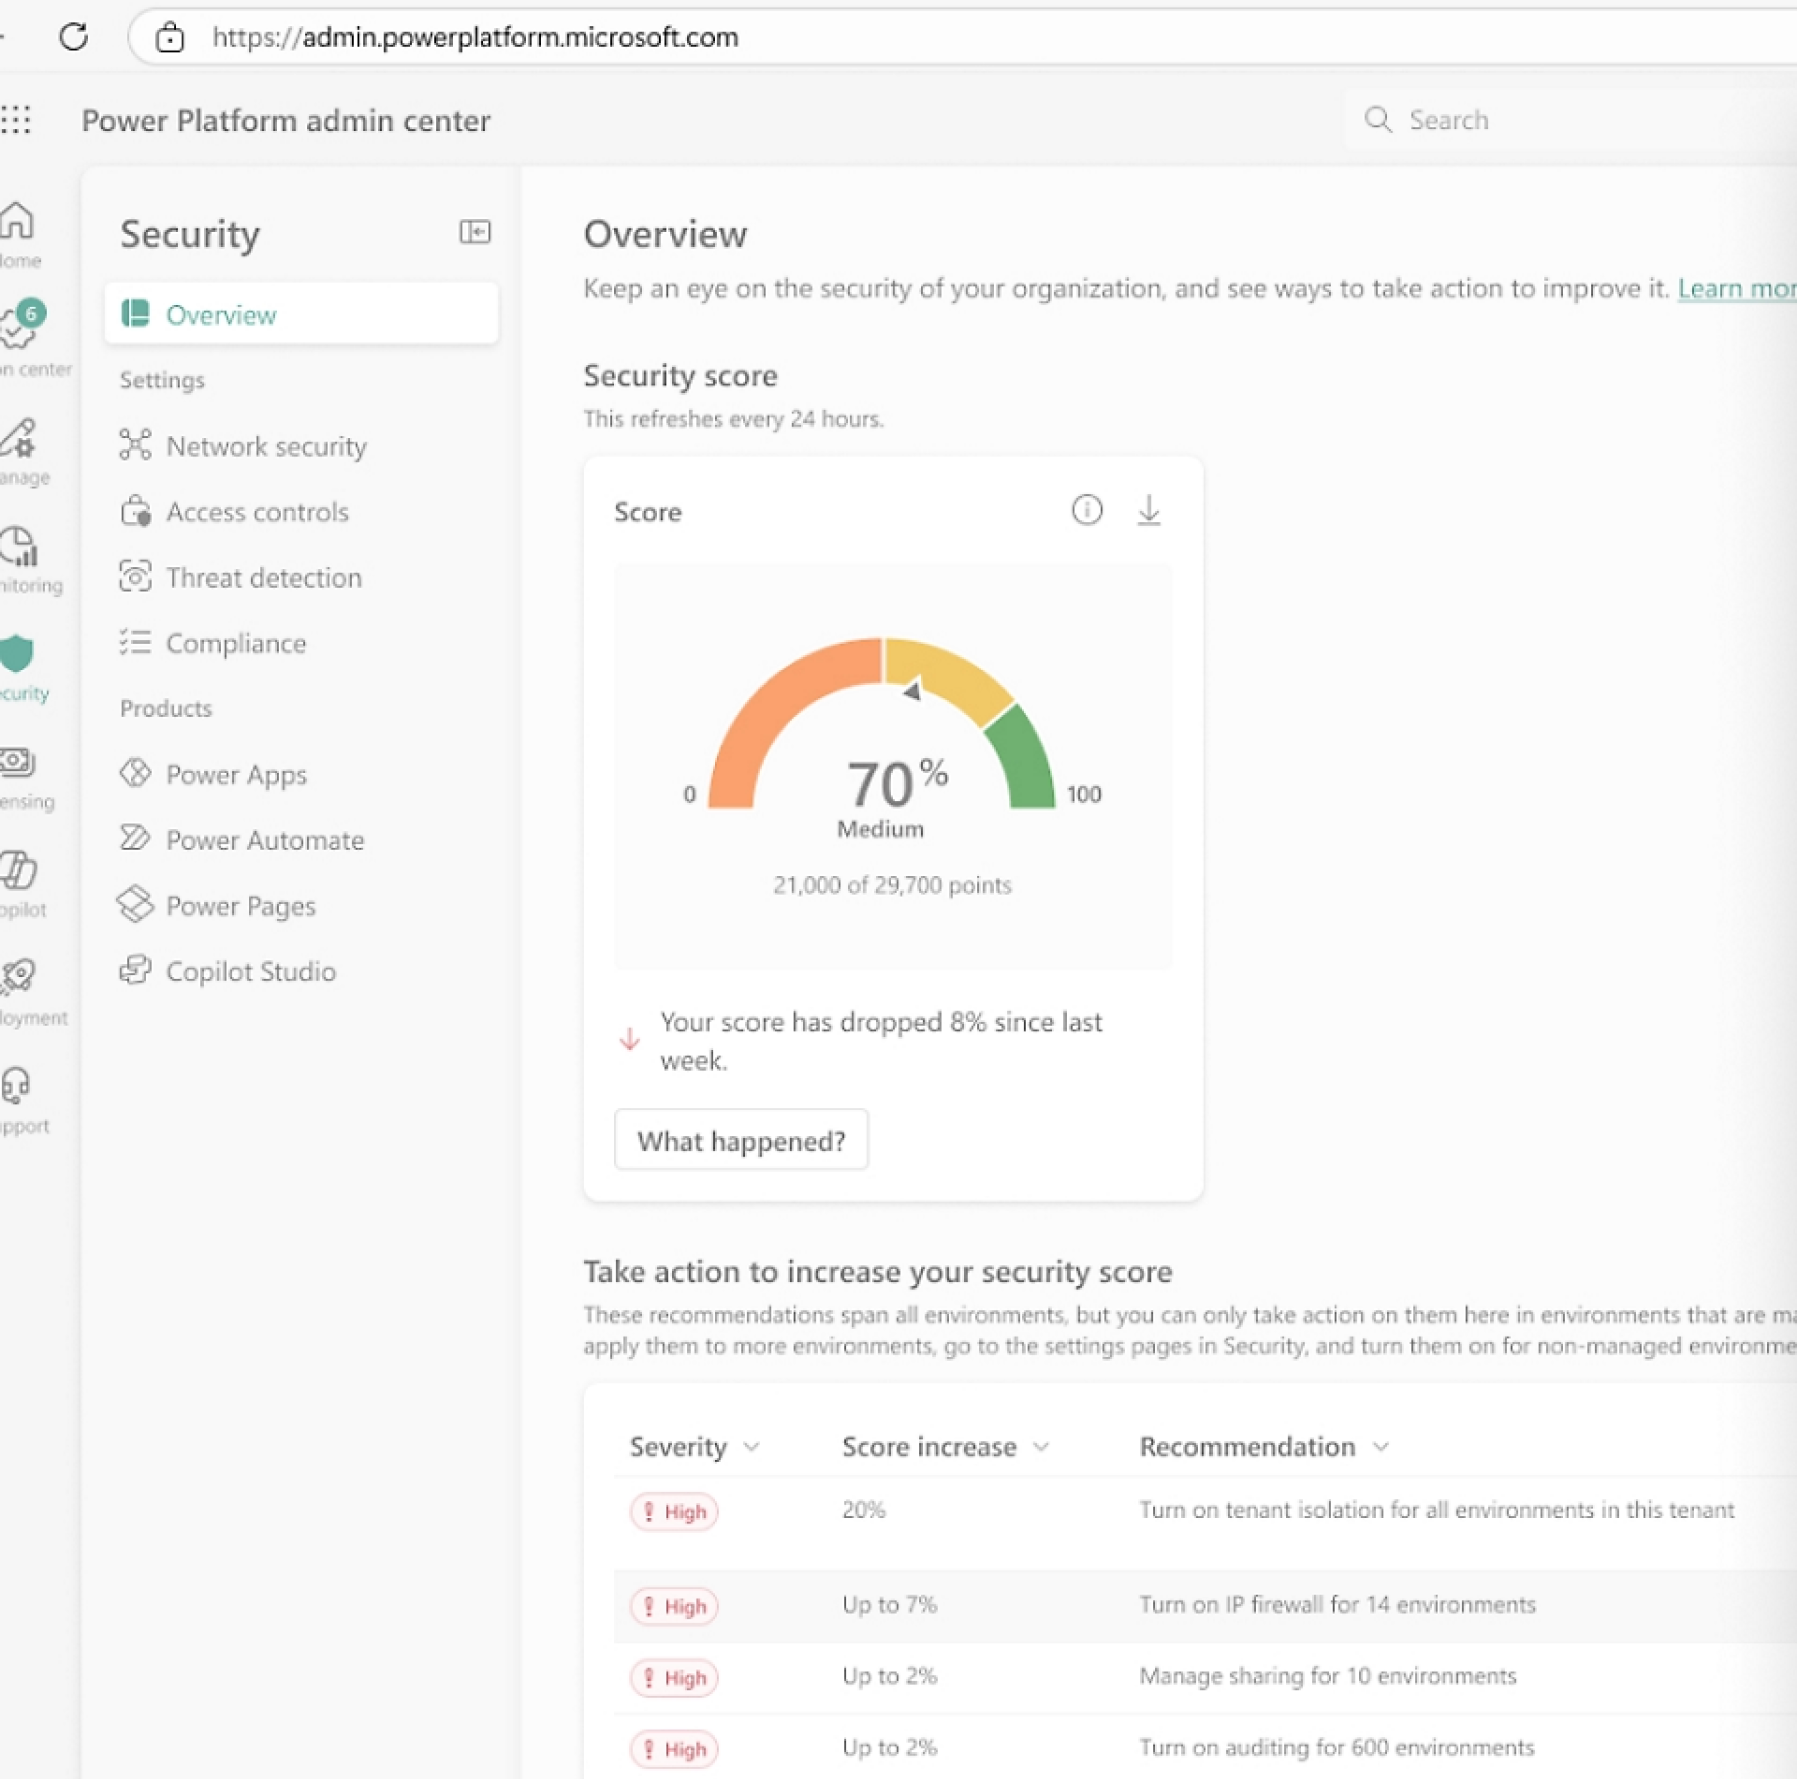This screenshot has height=1779, width=1797.
Task: Open the Score increase column dropdown
Action: [x=1041, y=1447]
